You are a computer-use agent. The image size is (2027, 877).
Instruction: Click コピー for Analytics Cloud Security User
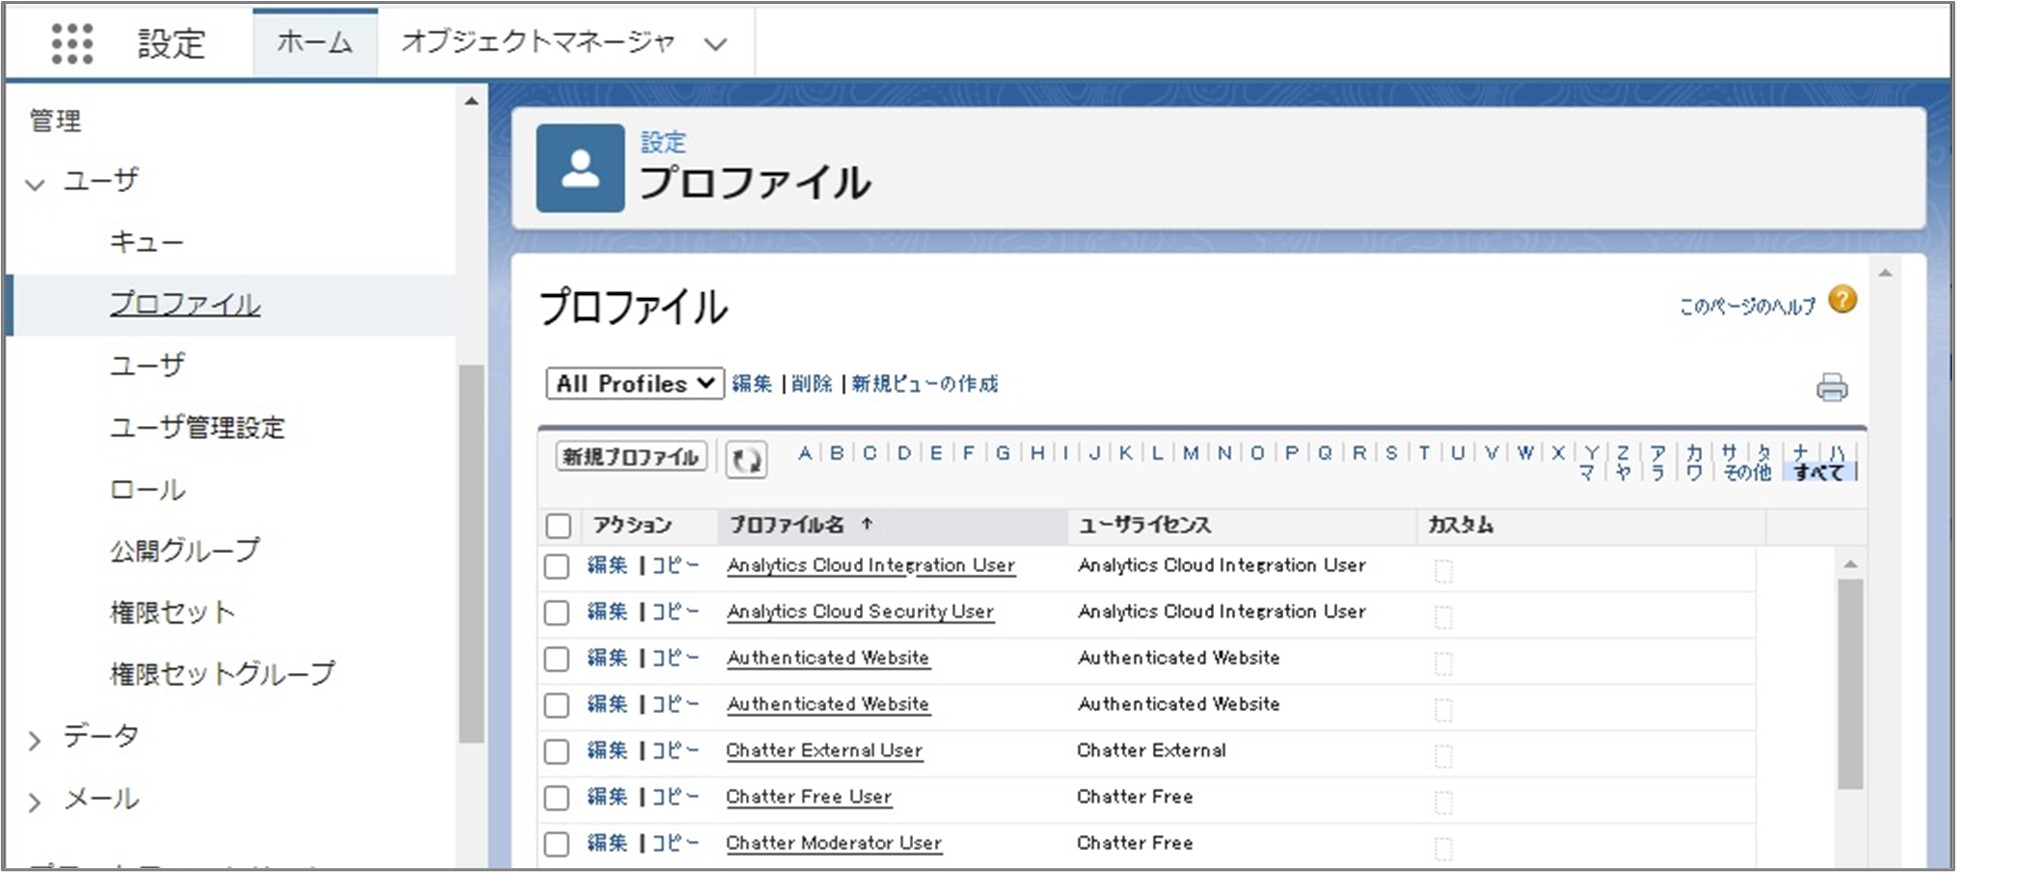(x=675, y=611)
